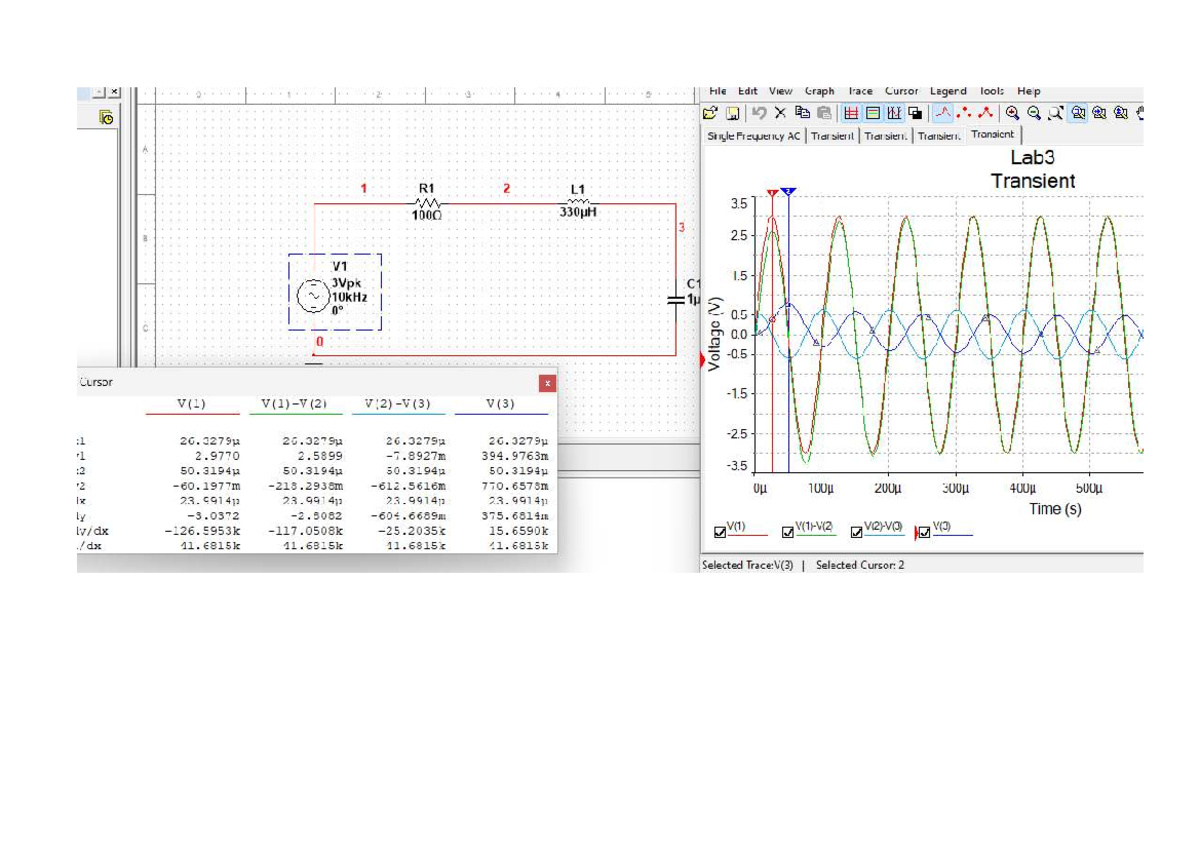1200x849 pixels.
Task: Open the Trace menu
Action: pos(862,91)
